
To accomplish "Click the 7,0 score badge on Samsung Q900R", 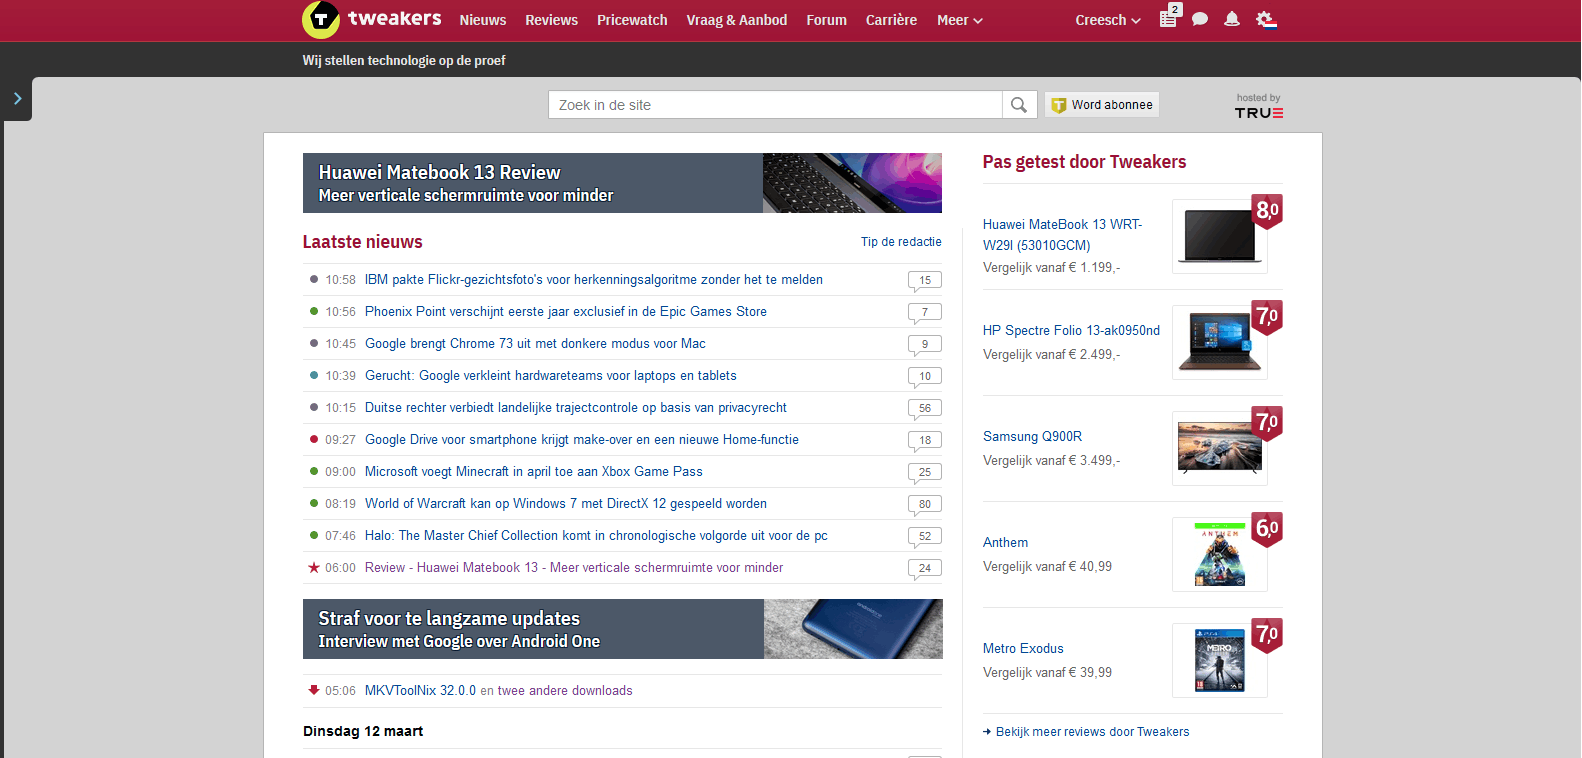I will [x=1267, y=423].
